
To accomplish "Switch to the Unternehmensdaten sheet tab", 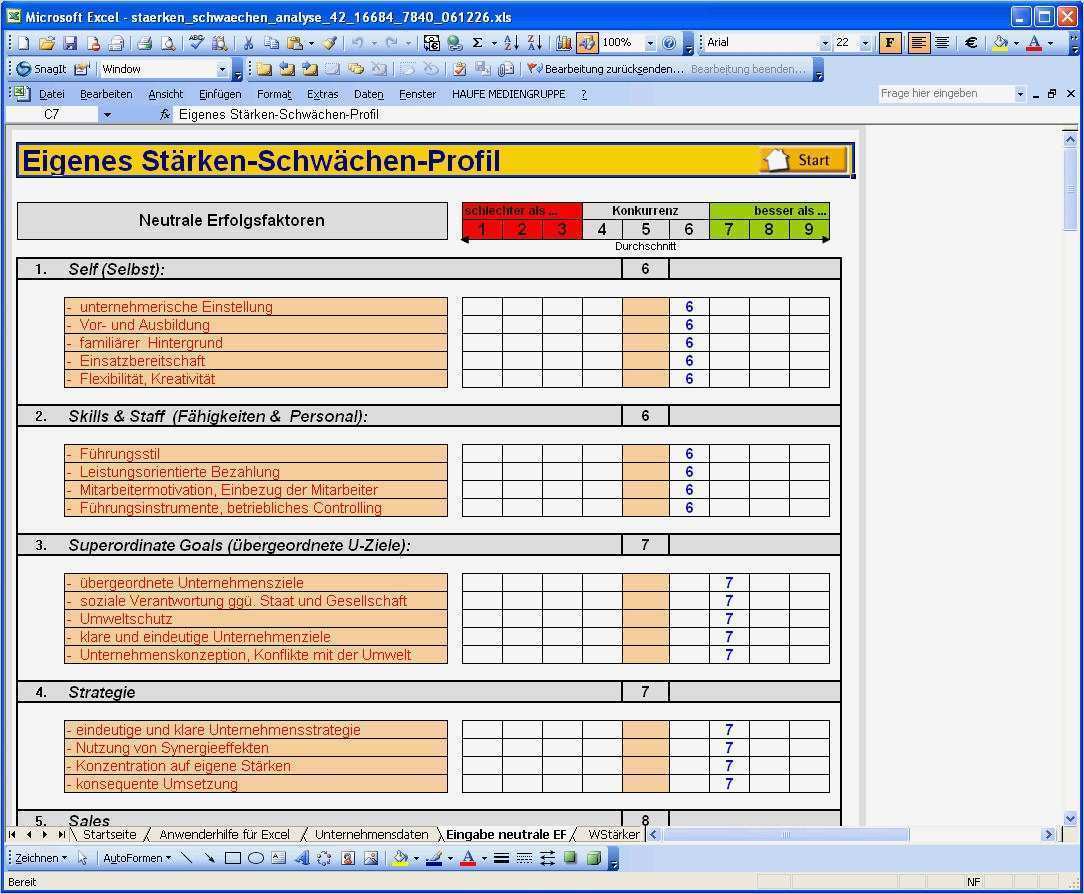I will point(372,834).
